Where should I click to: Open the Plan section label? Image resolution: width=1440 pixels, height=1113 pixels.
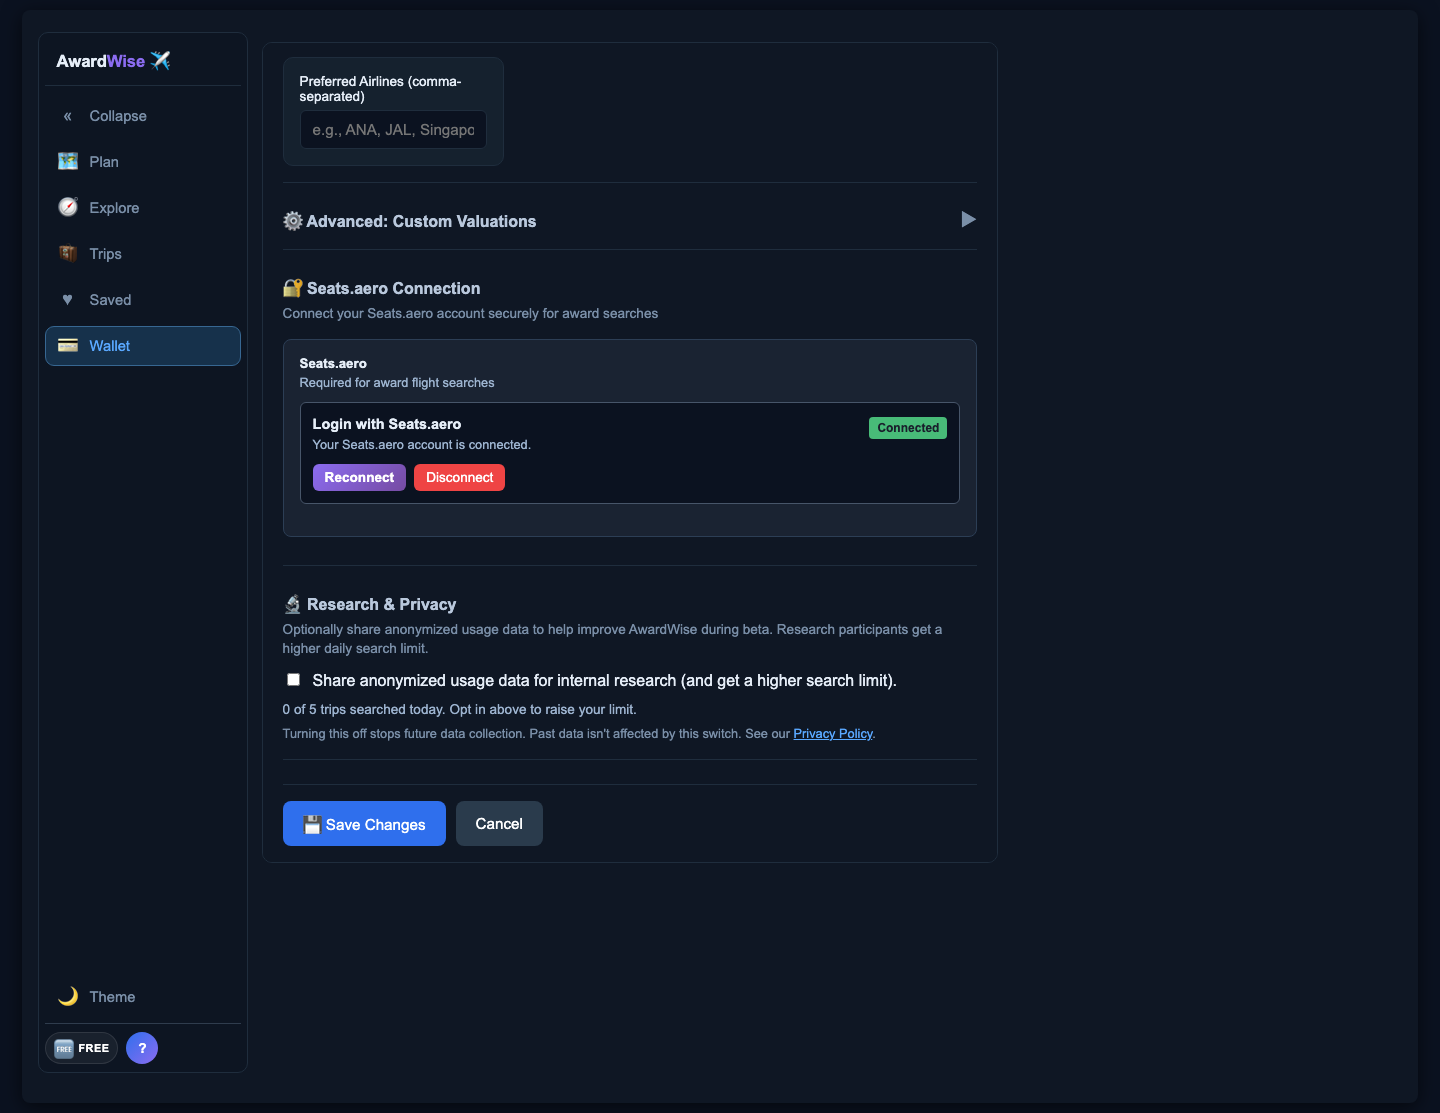tap(104, 162)
